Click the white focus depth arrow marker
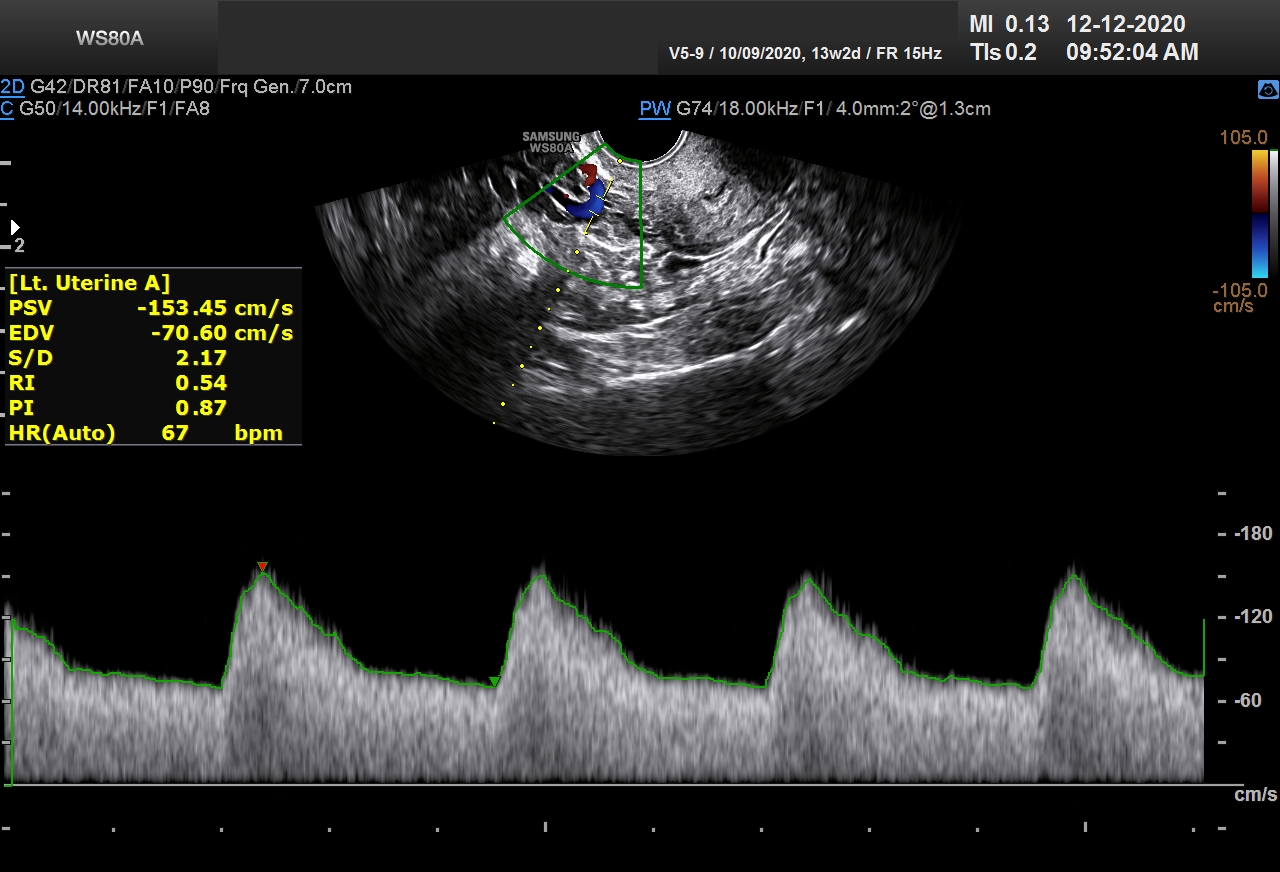Image resolution: width=1280 pixels, height=872 pixels. [x=15, y=228]
